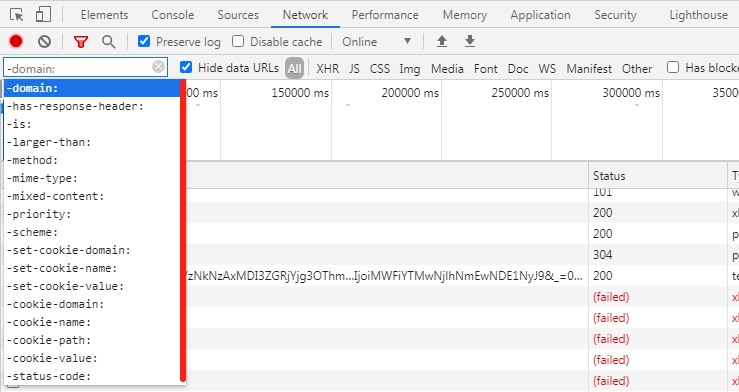Viewport: 739px width, 392px height.
Task: Filter requests by WS type
Action: pos(547,69)
